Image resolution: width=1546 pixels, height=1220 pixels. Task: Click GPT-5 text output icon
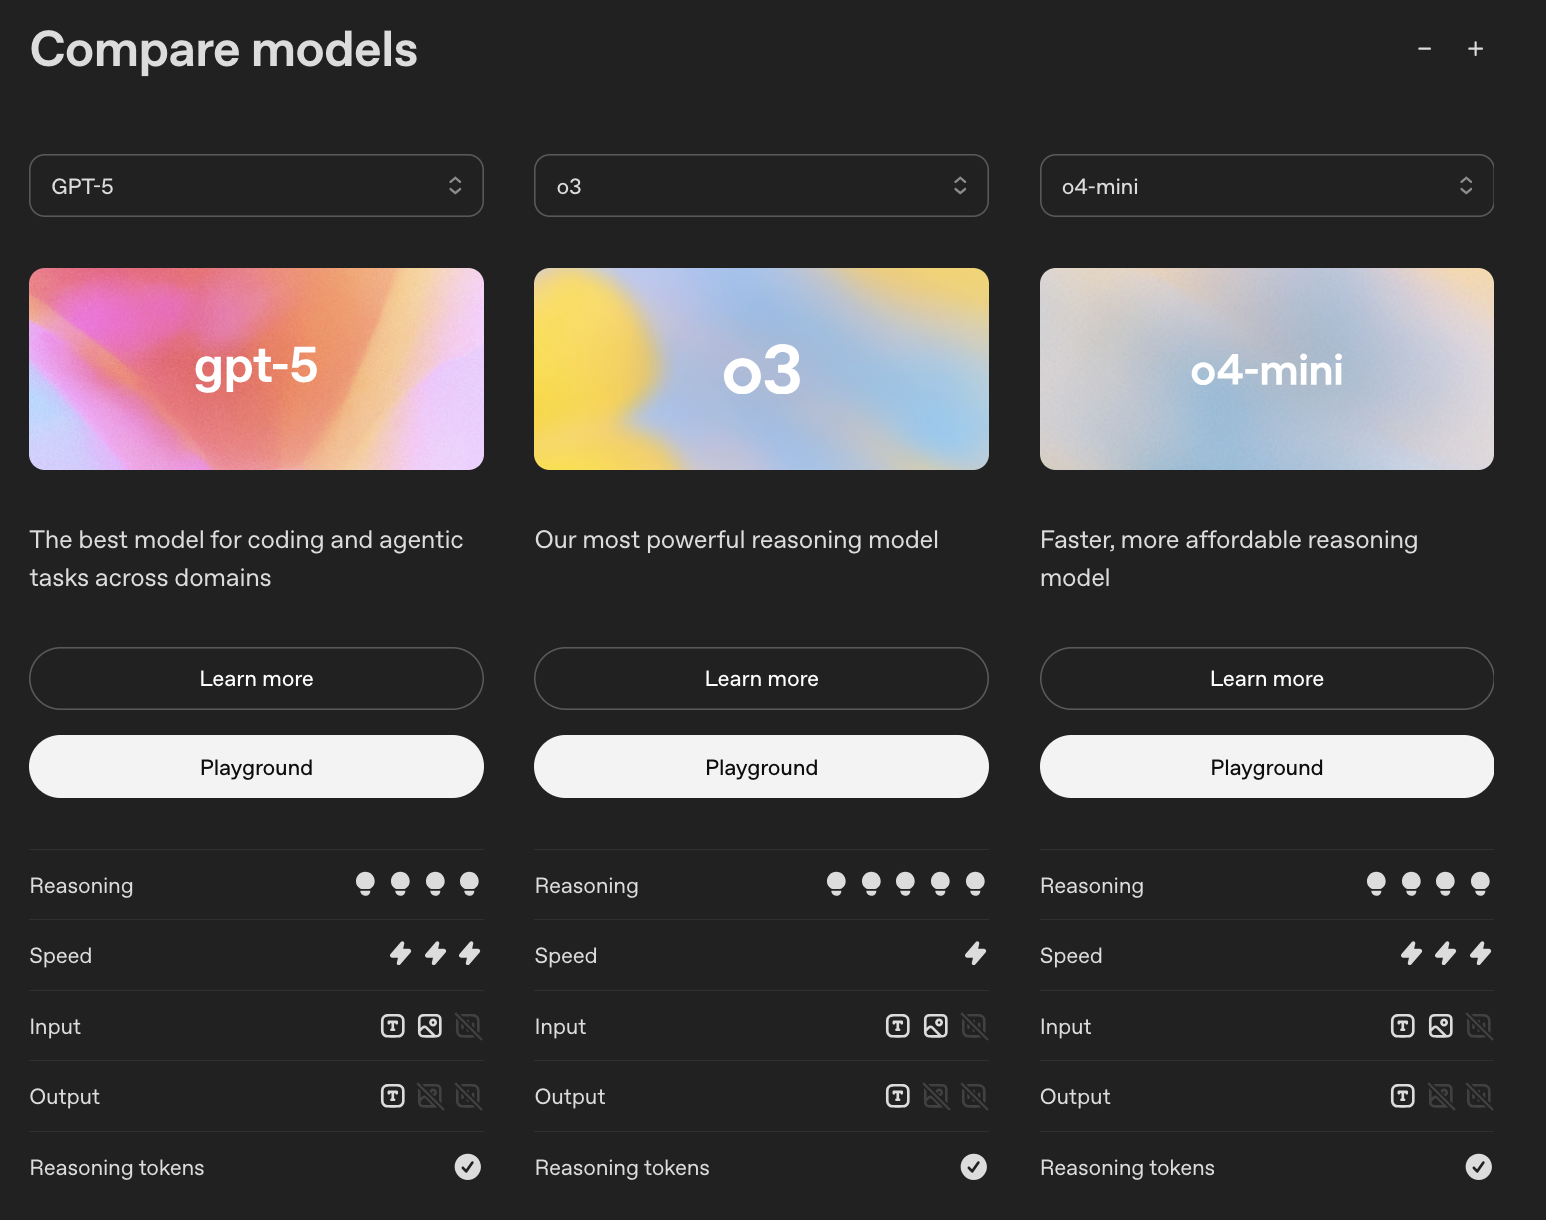[393, 1097]
